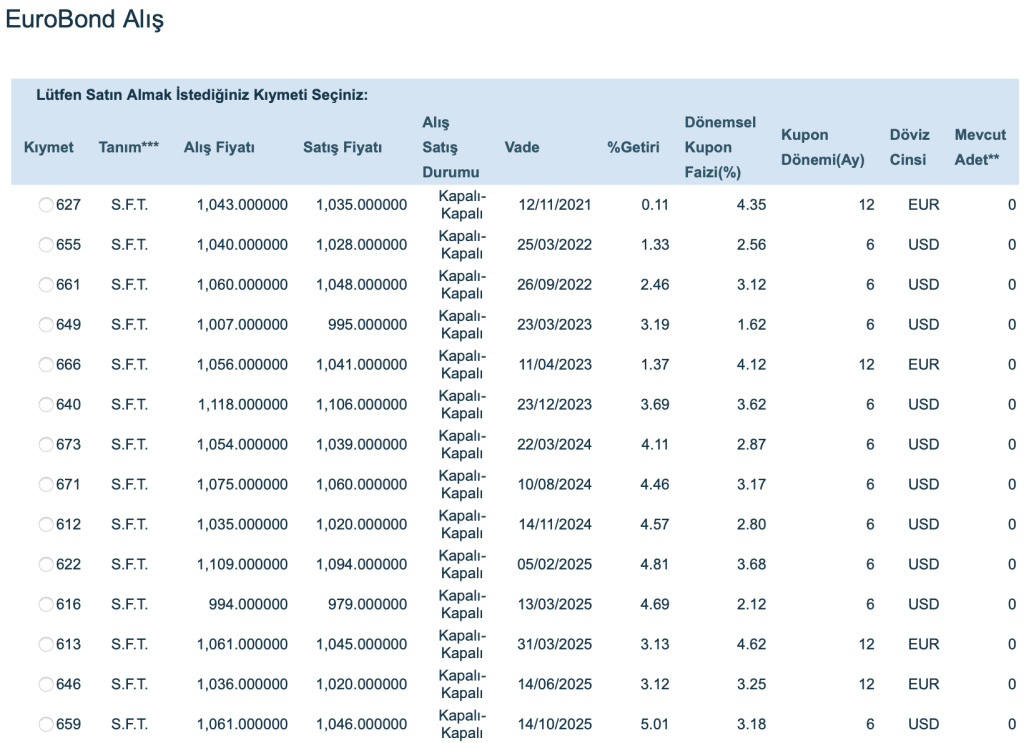This screenshot has width=1024, height=743.
Task: Click the Kıymet column header
Action: 49,148
